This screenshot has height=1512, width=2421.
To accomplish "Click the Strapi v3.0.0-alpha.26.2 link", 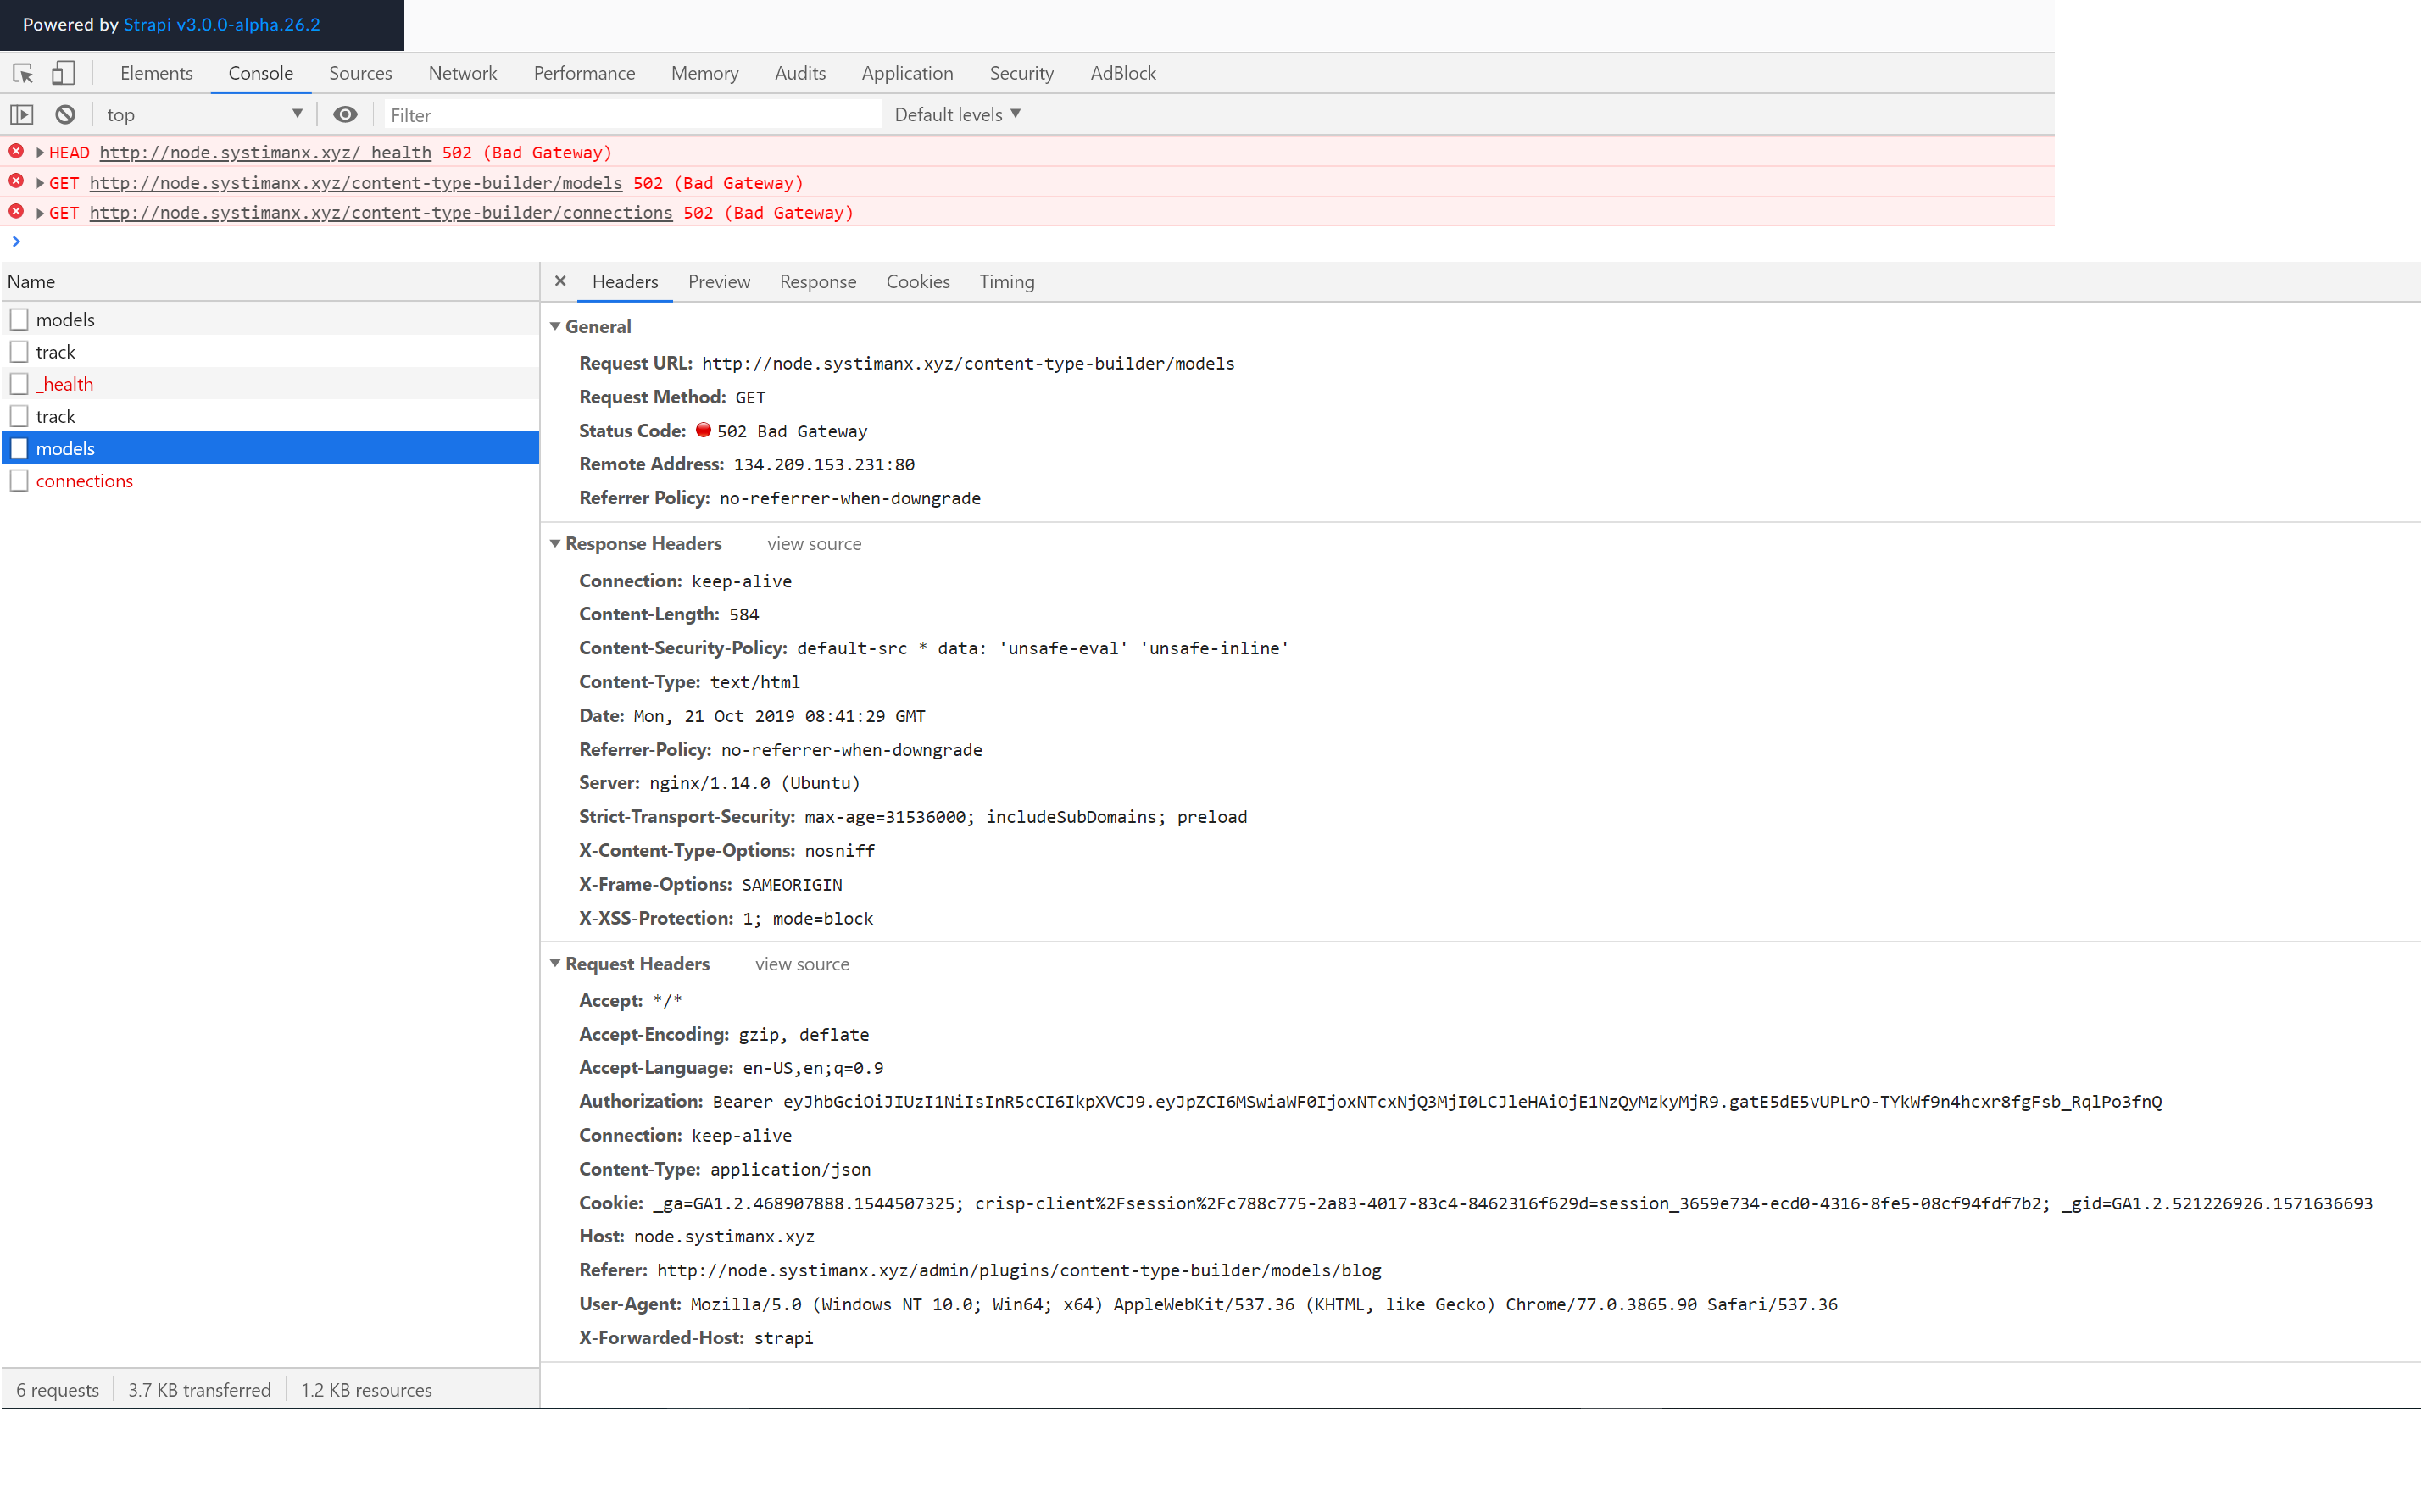I will 221,24.
